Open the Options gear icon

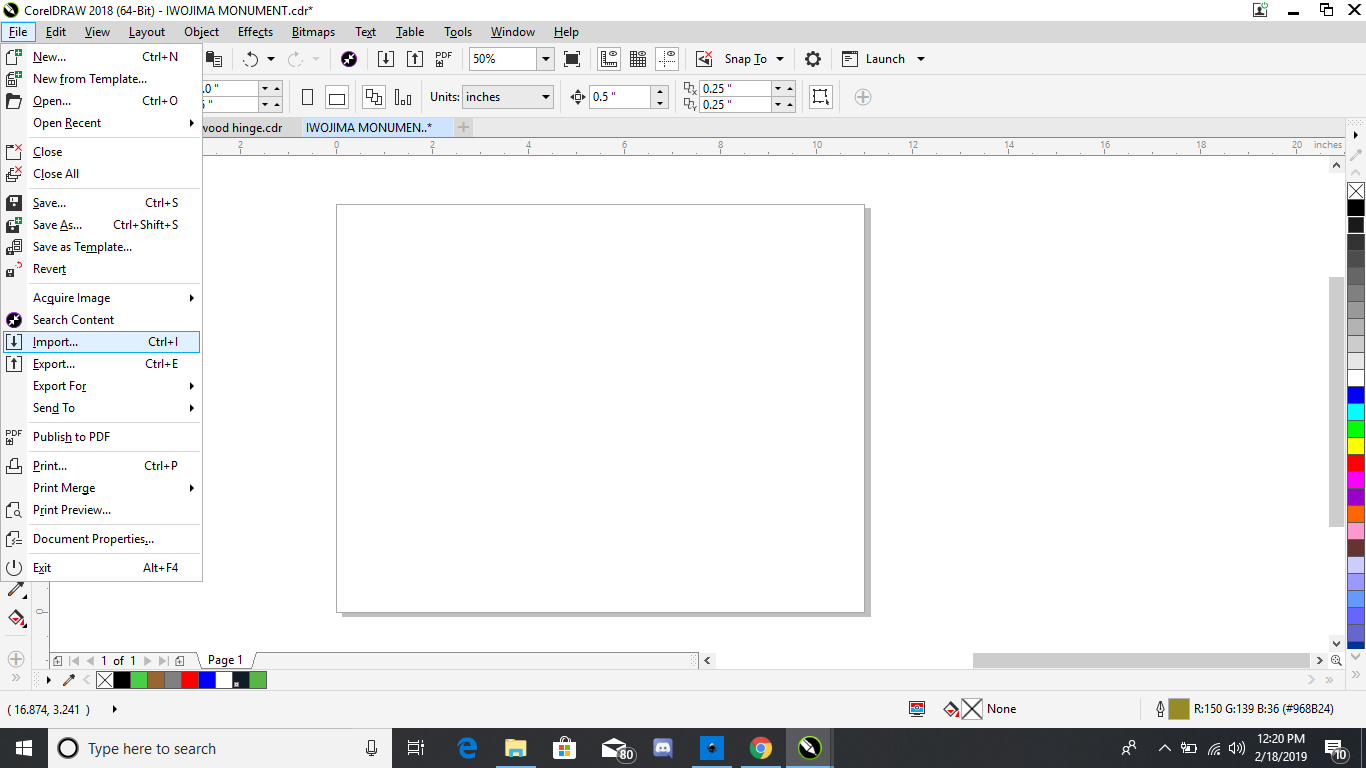[813, 59]
